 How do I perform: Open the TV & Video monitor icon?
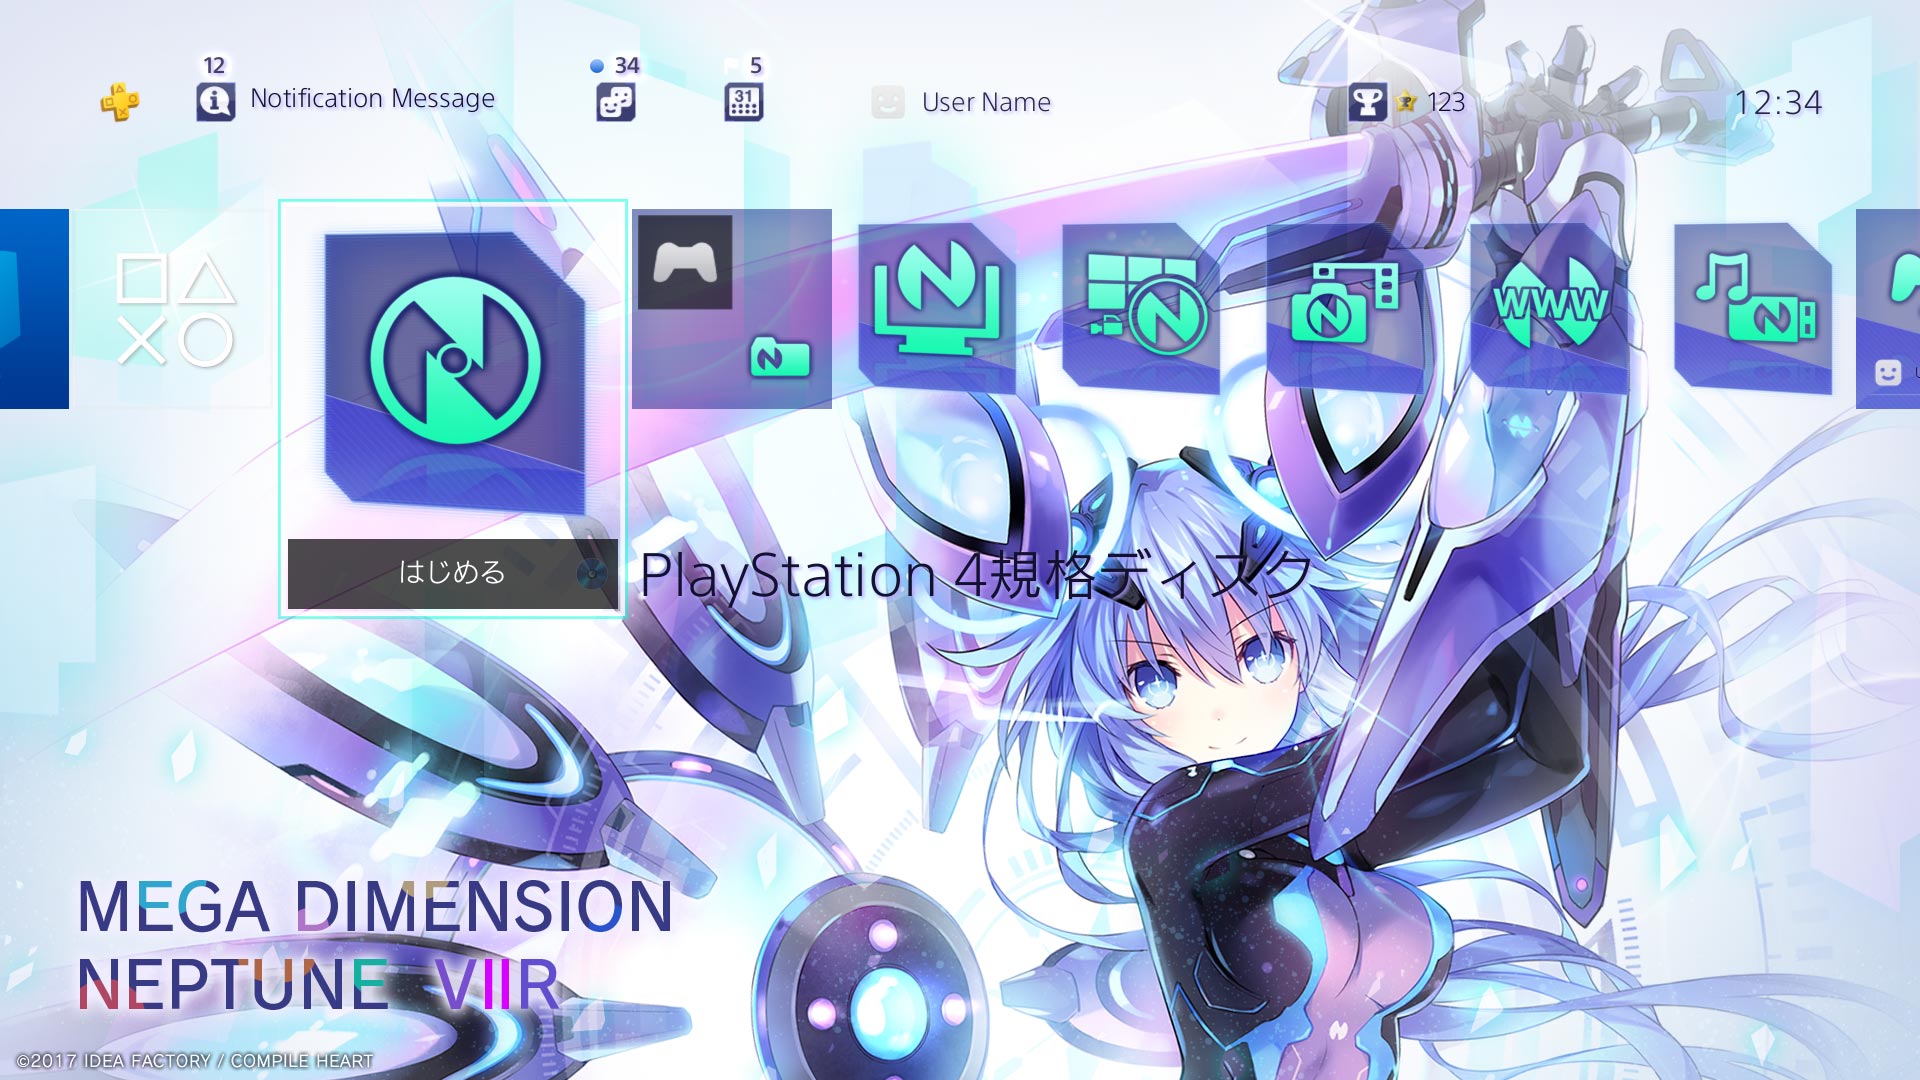(x=937, y=307)
